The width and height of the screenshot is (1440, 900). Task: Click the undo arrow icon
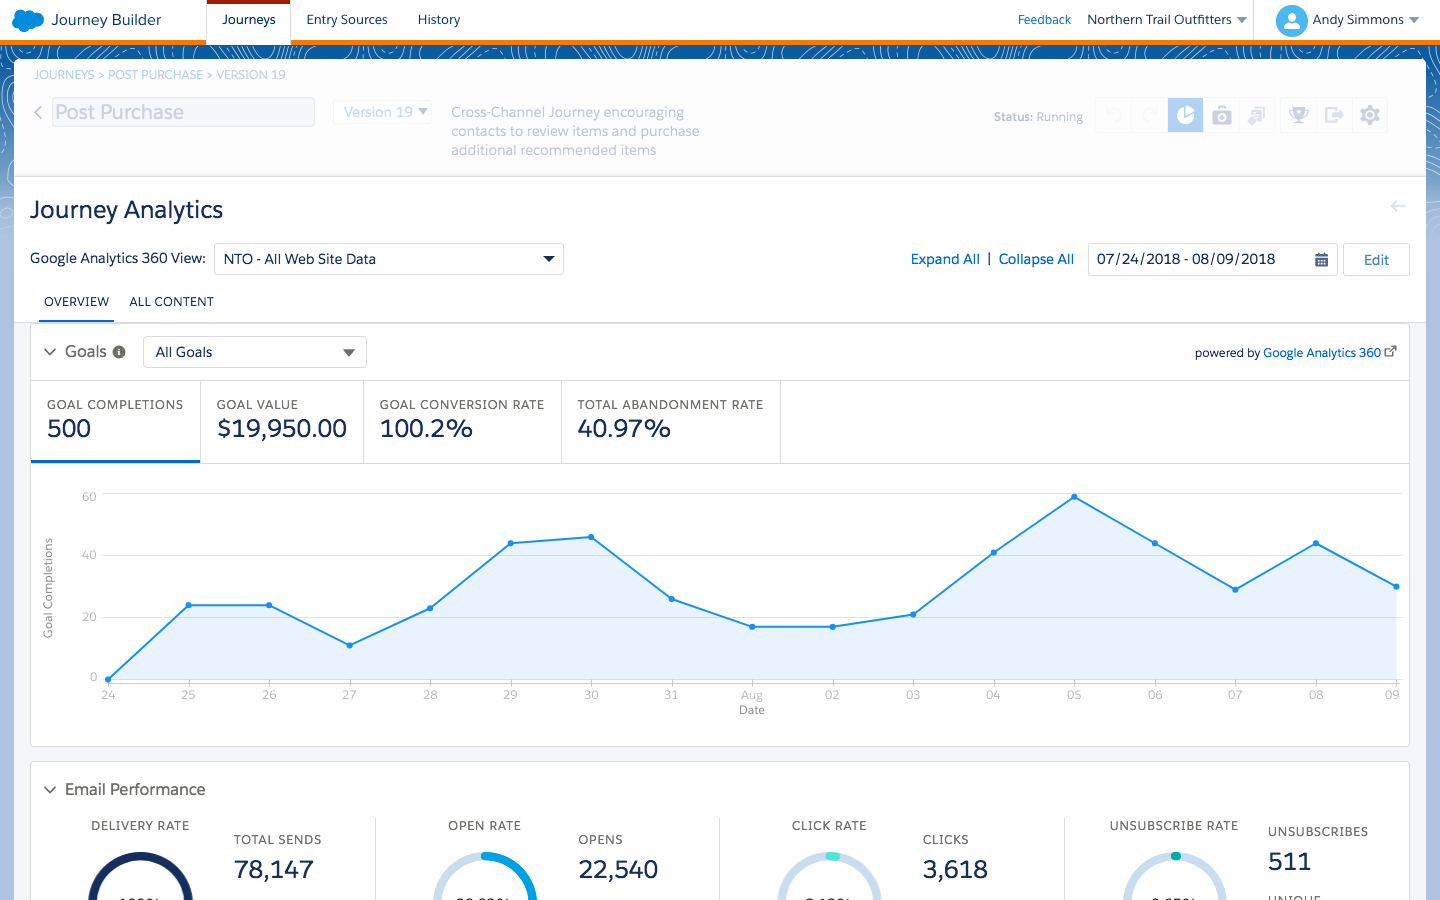1113,115
